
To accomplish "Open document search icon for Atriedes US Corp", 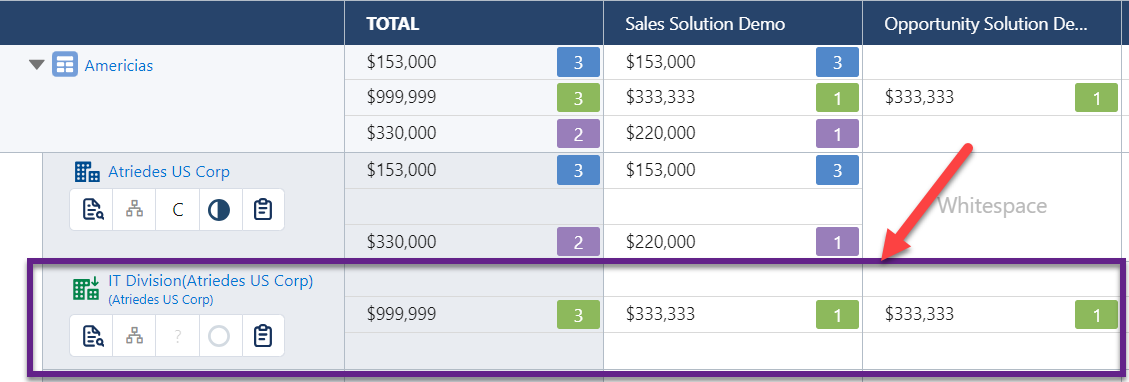I will 92,210.
